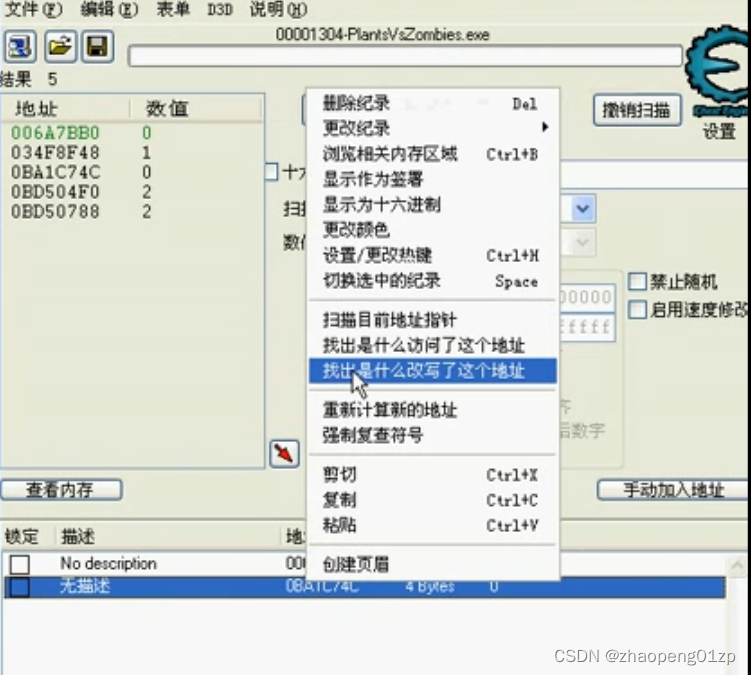Select the No description row

pyautogui.click(x=365, y=564)
